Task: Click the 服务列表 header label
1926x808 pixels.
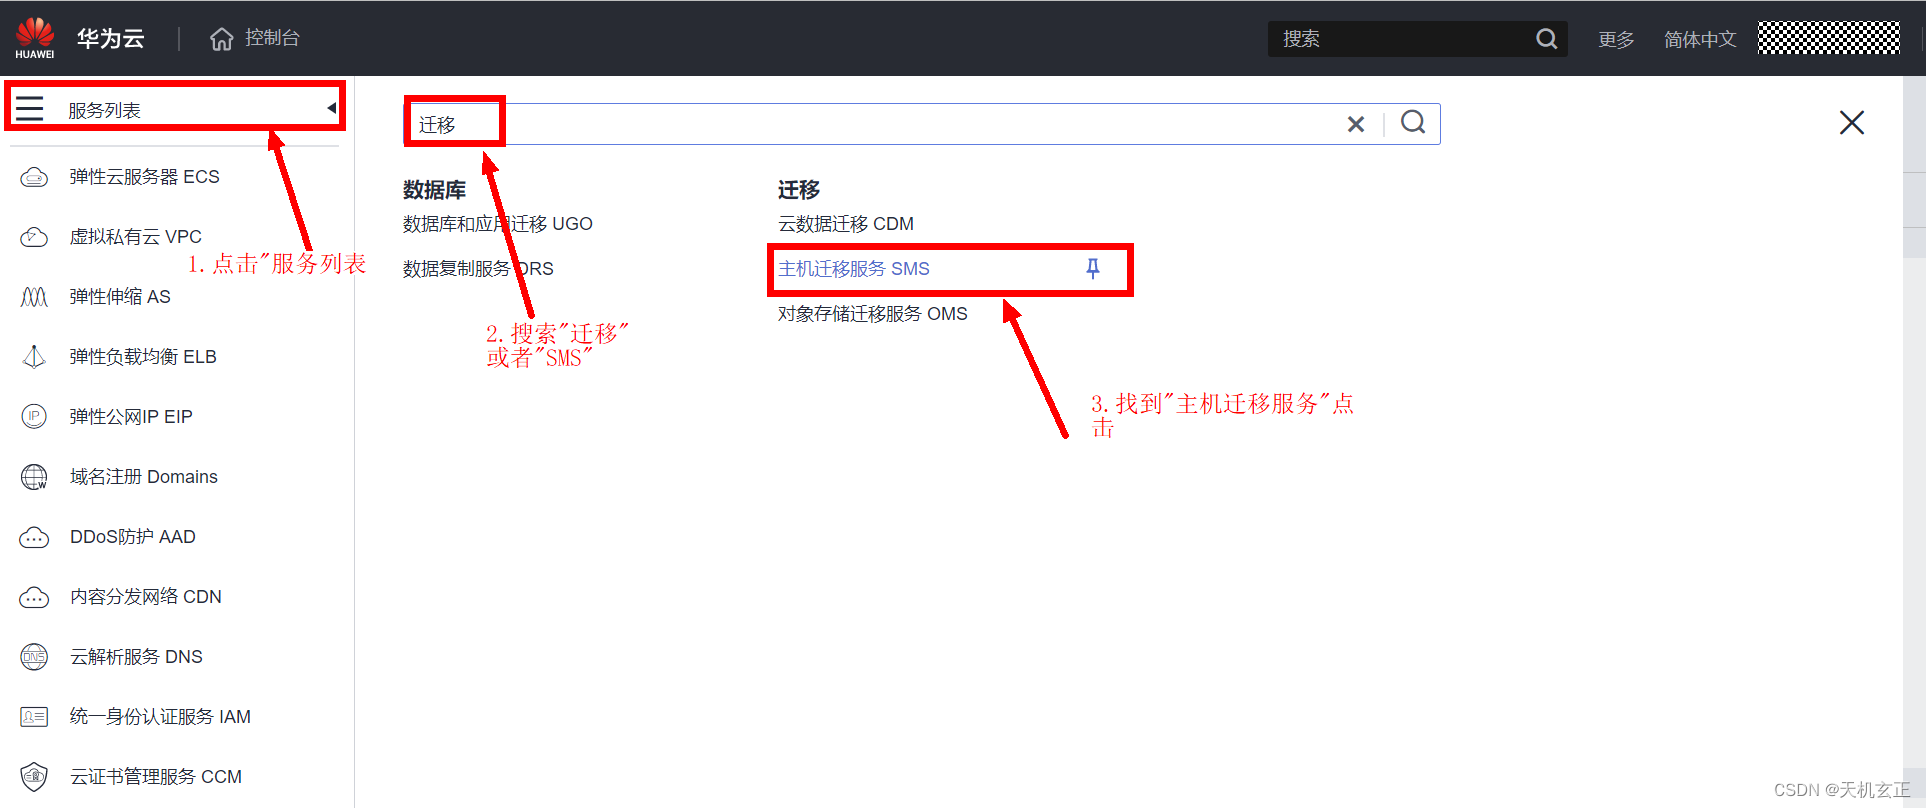Action: [x=104, y=110]
